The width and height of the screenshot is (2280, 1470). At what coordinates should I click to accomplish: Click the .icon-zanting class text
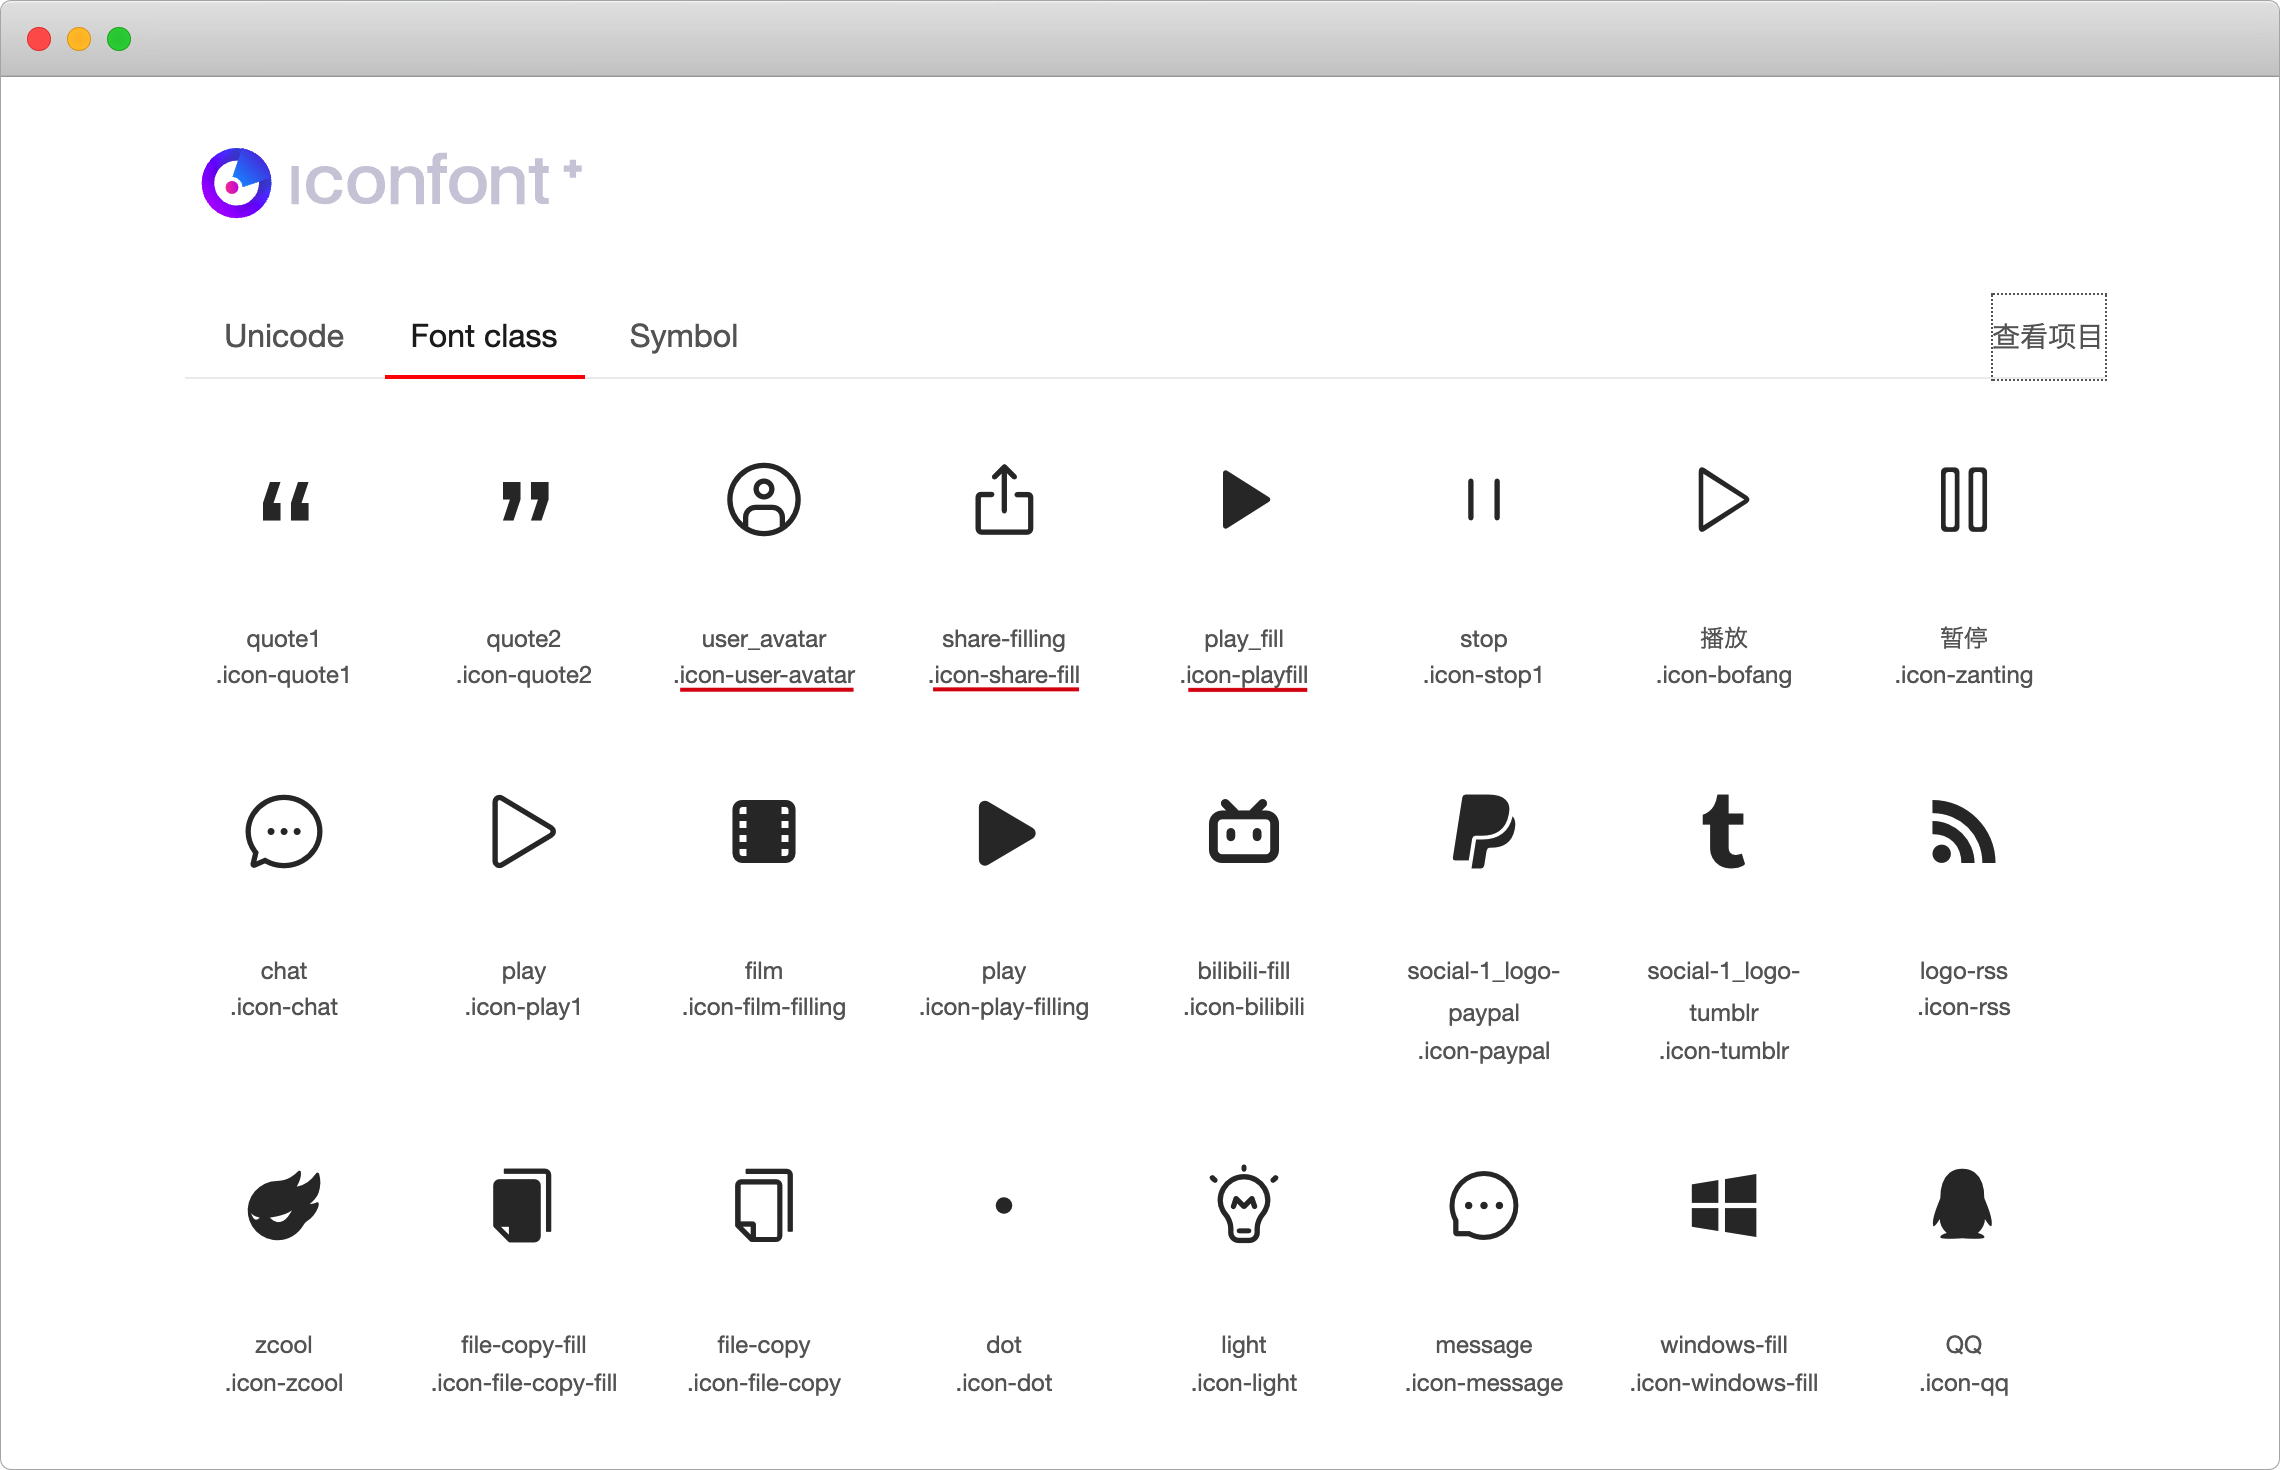click(1964, 675)
